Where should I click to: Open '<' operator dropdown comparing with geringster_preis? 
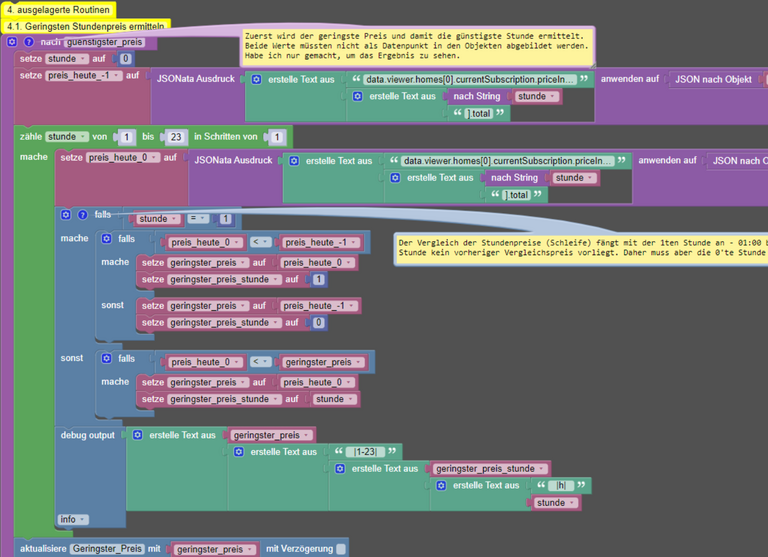(260, 362)
